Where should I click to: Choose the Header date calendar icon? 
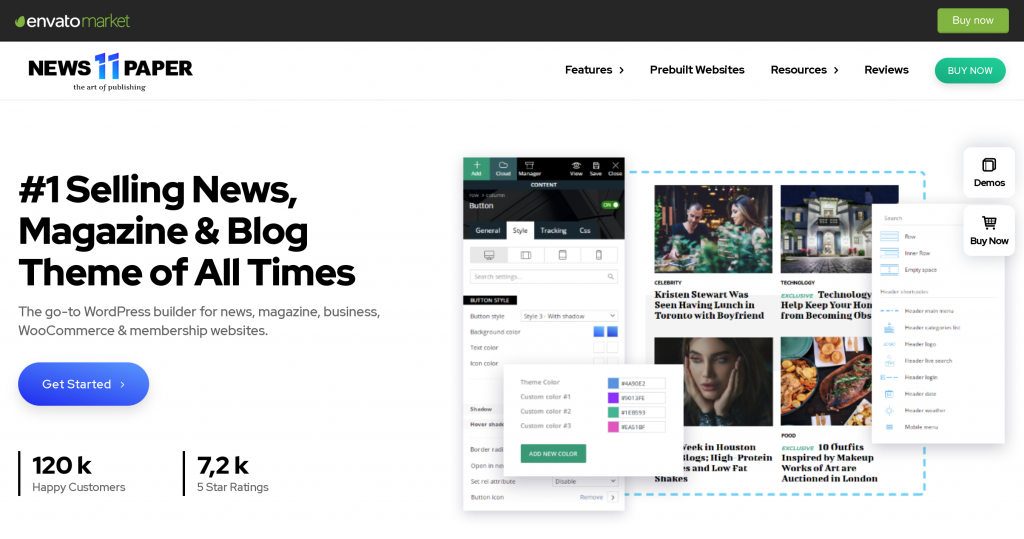[889, 394]
